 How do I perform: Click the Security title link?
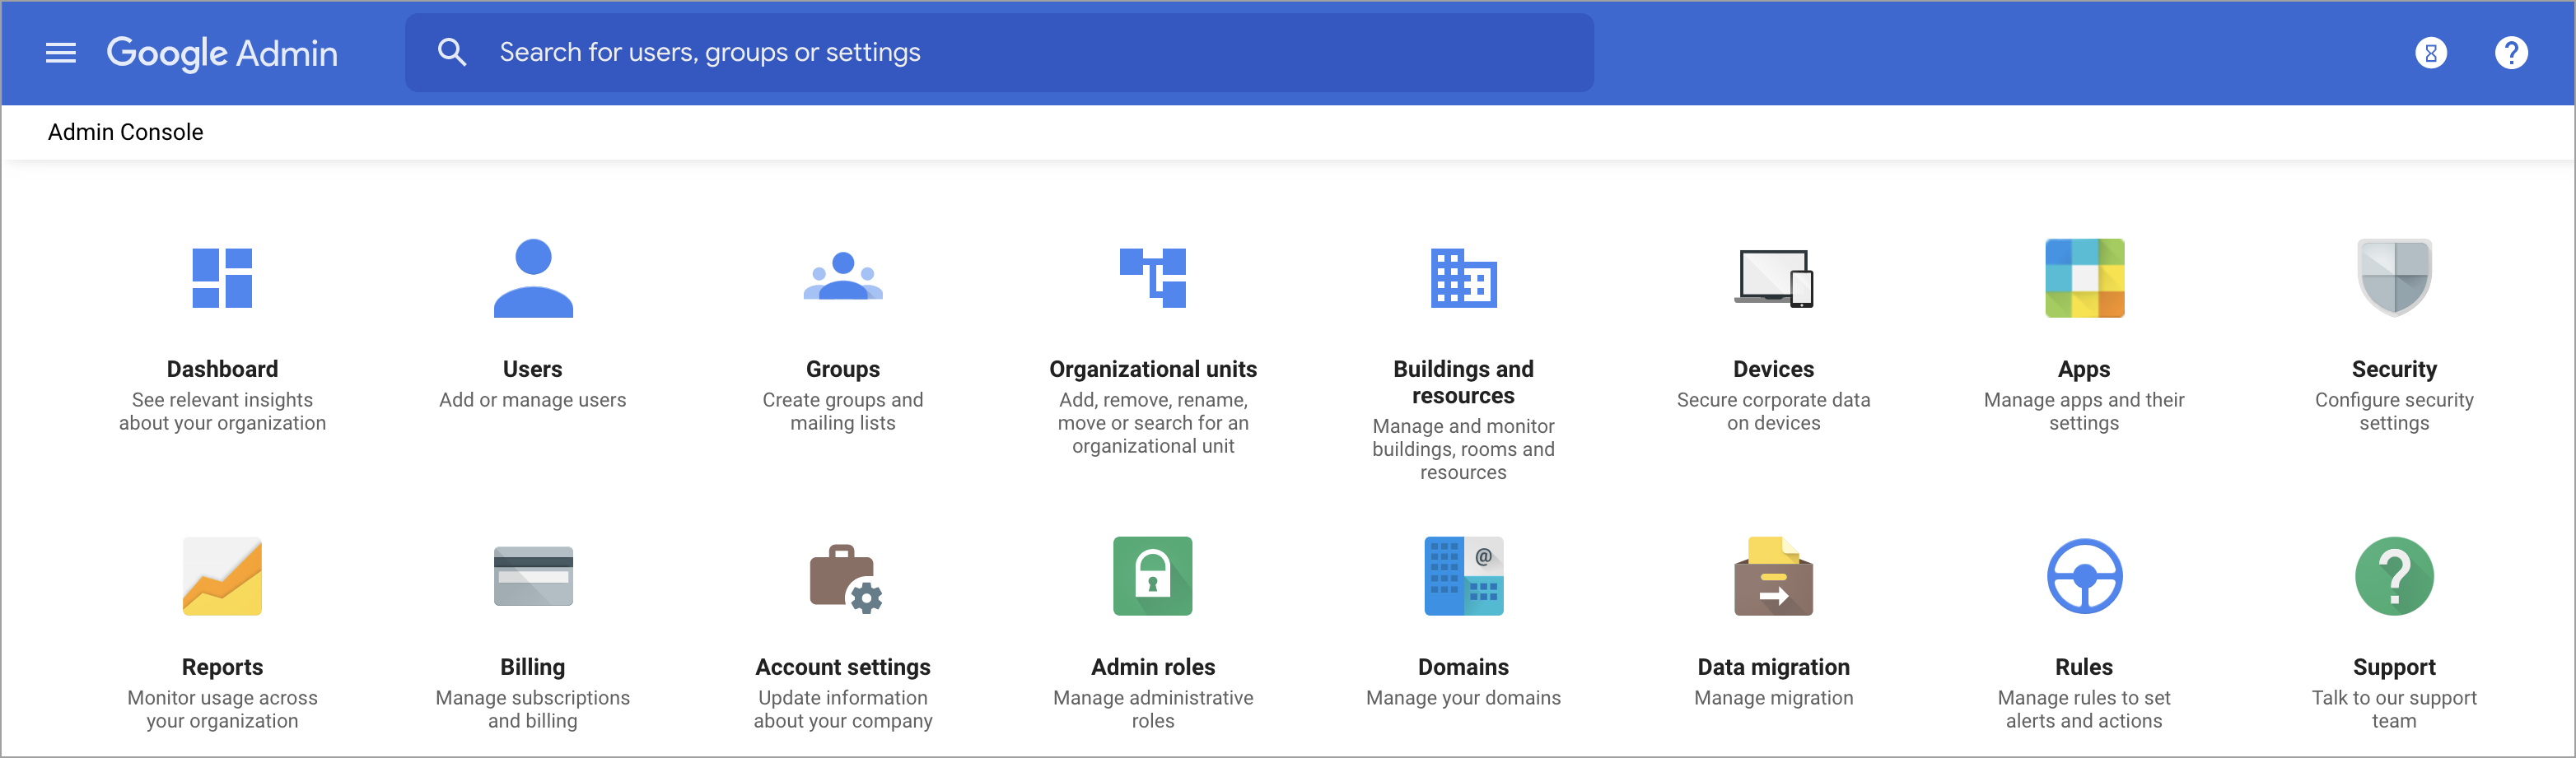(x=2394, y=369)
